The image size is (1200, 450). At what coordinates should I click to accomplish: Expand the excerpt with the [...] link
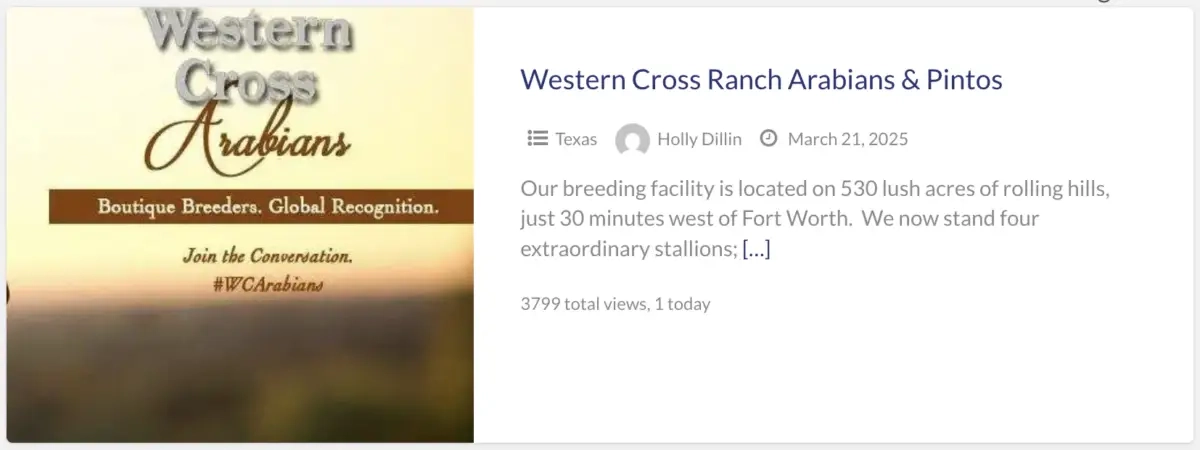pyautogui.click(x=756, y=249)
